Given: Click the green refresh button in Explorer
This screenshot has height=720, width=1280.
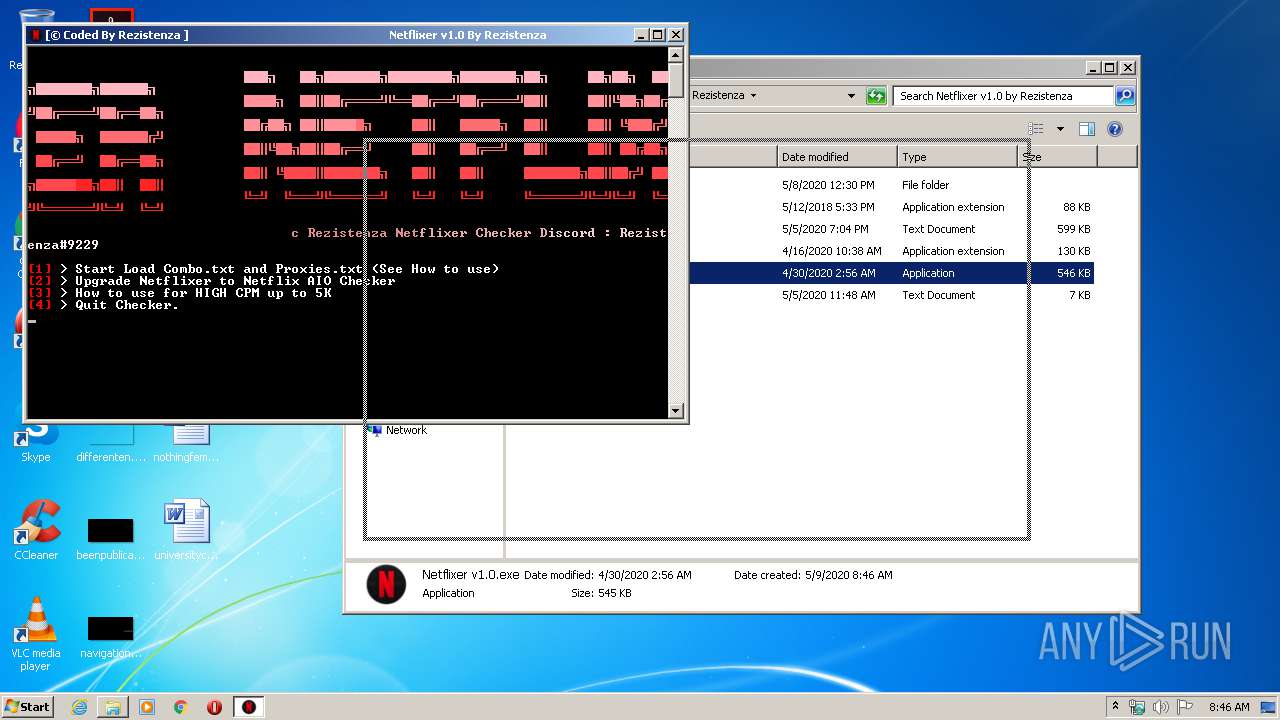Looking at the screenshot, I should [876, 96].
